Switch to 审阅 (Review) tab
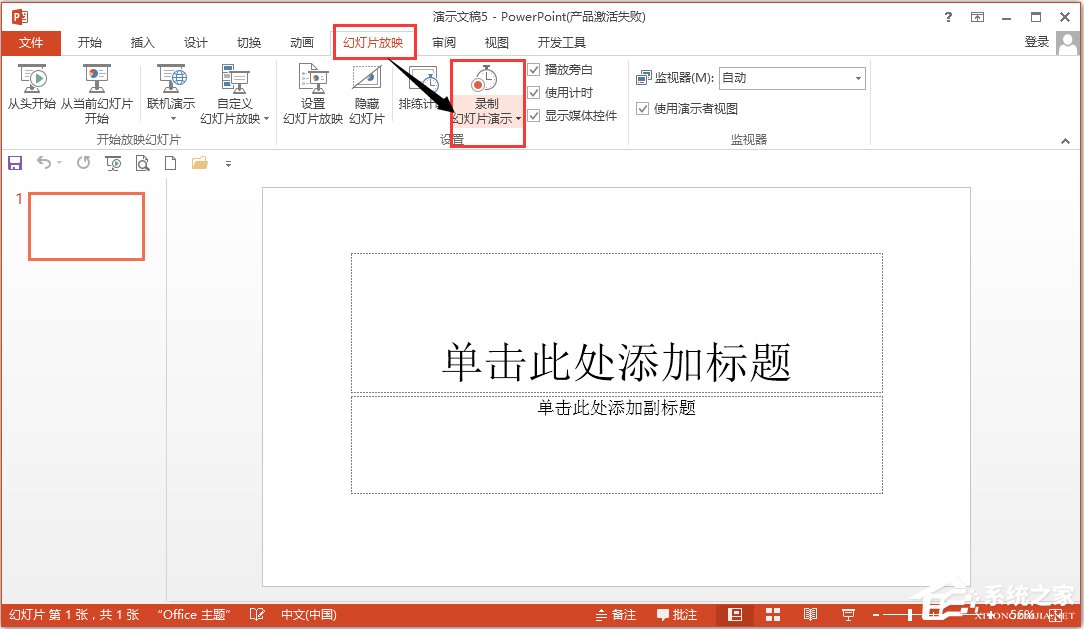Screen dimensions: 1084x629 (444, 43)
